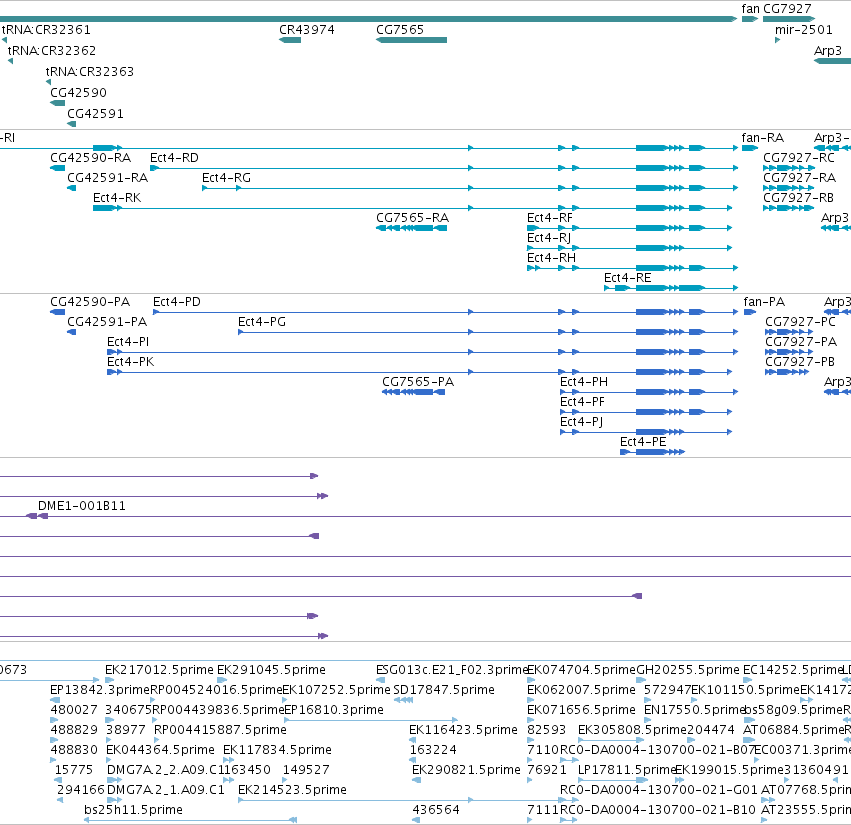The width and height of the screenshot is (851, 825).
Task: Click the CG42590-RA transcript label
Action: 91,158
